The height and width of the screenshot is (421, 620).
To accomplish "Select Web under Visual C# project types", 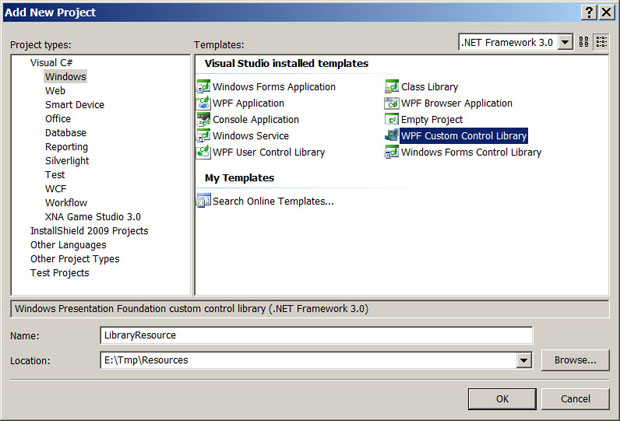I will point(55,91).
